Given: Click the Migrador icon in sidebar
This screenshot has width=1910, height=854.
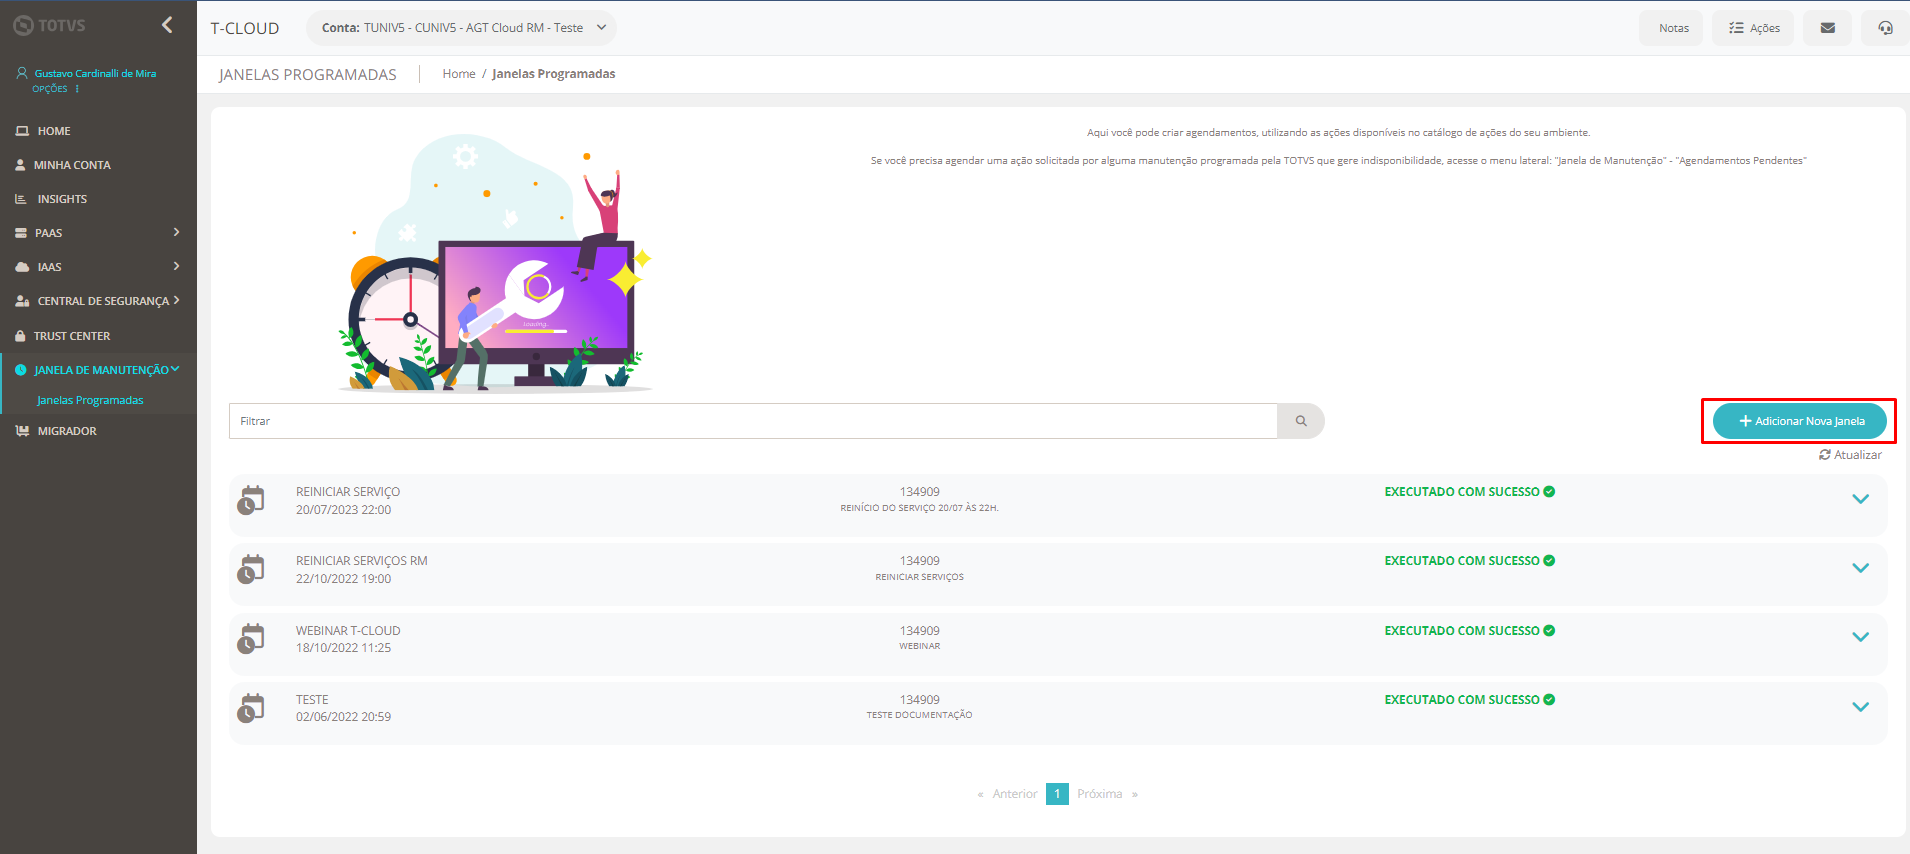Looking at the screenshot, I should 22,431.
